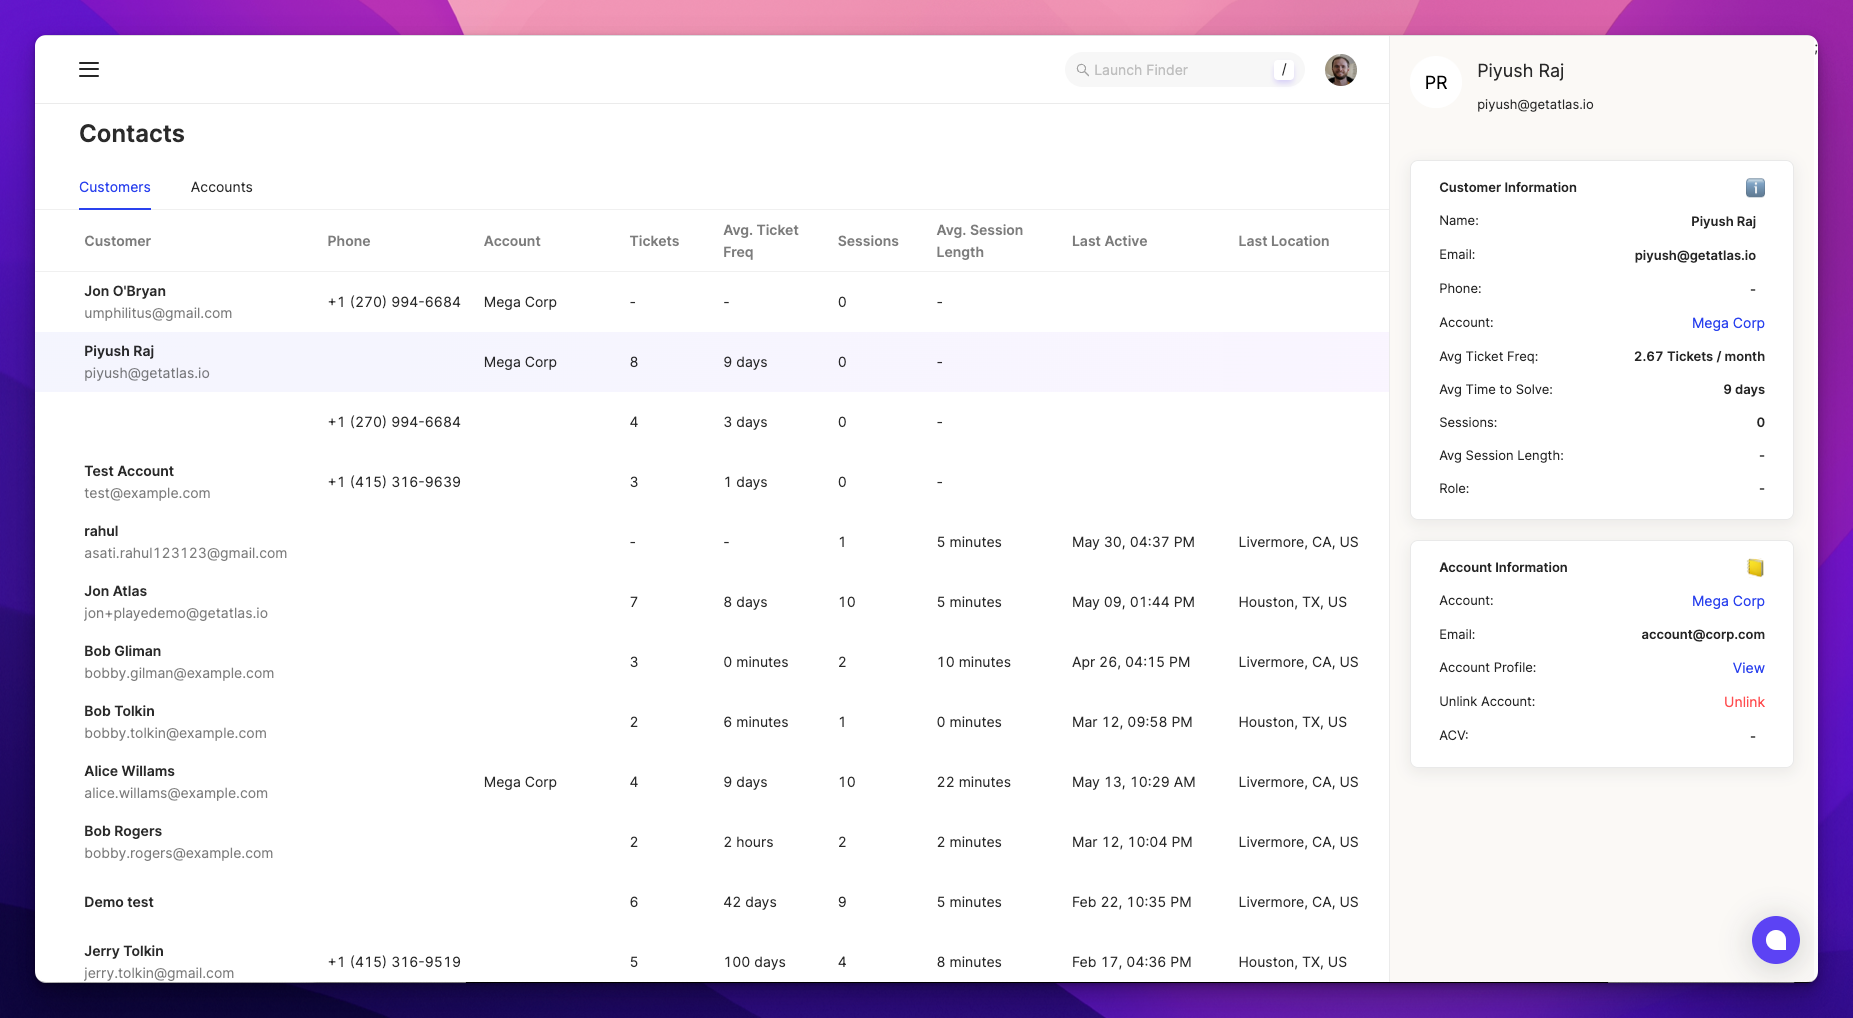Click Mega Corp in Jon O'Bryan row
Viewport: 1853px width, 1018px height.
point(520,302)
